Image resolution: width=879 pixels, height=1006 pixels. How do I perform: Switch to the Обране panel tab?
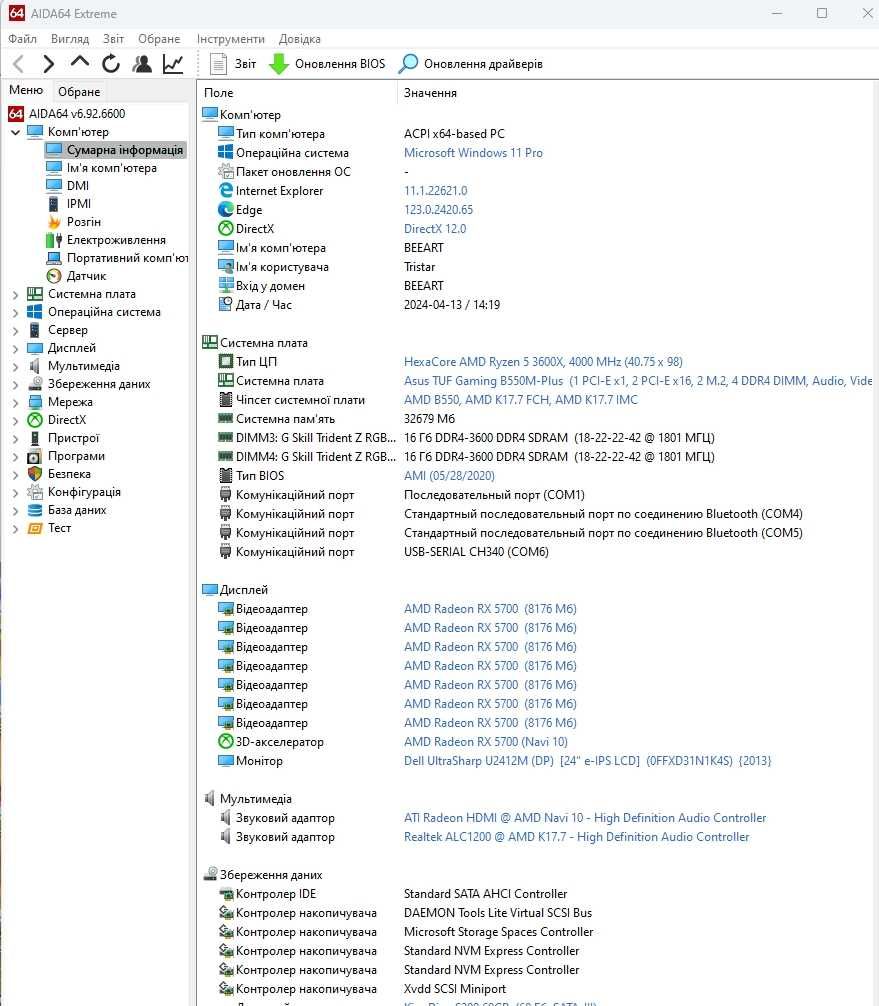tap(79, 91)
